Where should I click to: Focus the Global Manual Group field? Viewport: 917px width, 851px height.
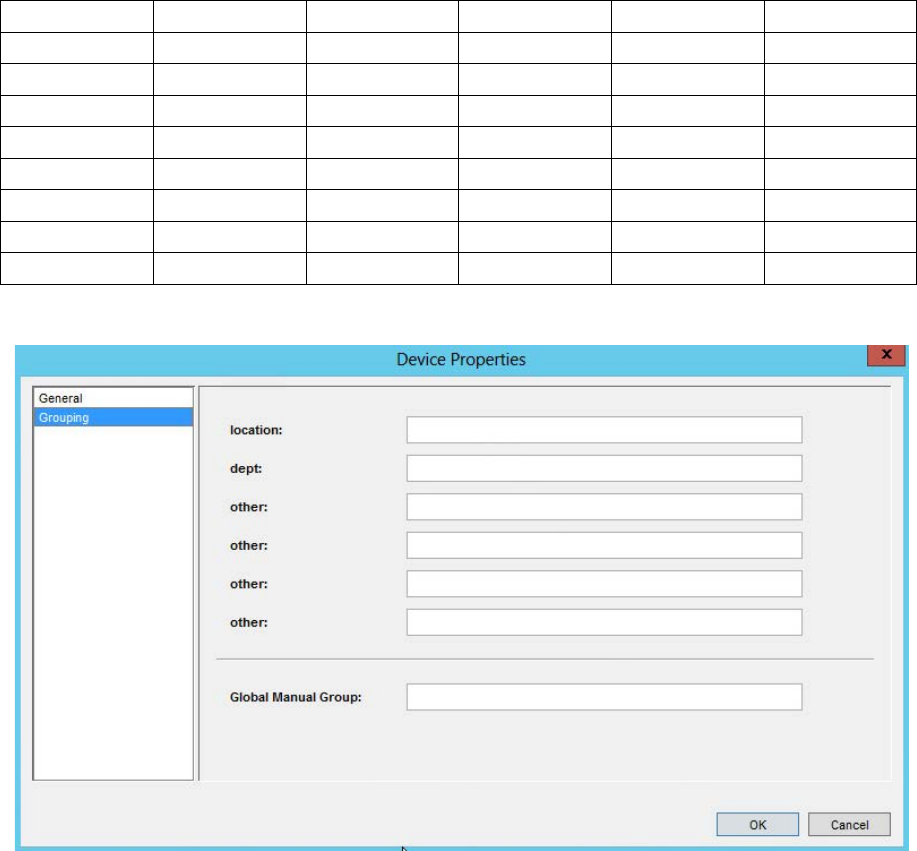604,697
